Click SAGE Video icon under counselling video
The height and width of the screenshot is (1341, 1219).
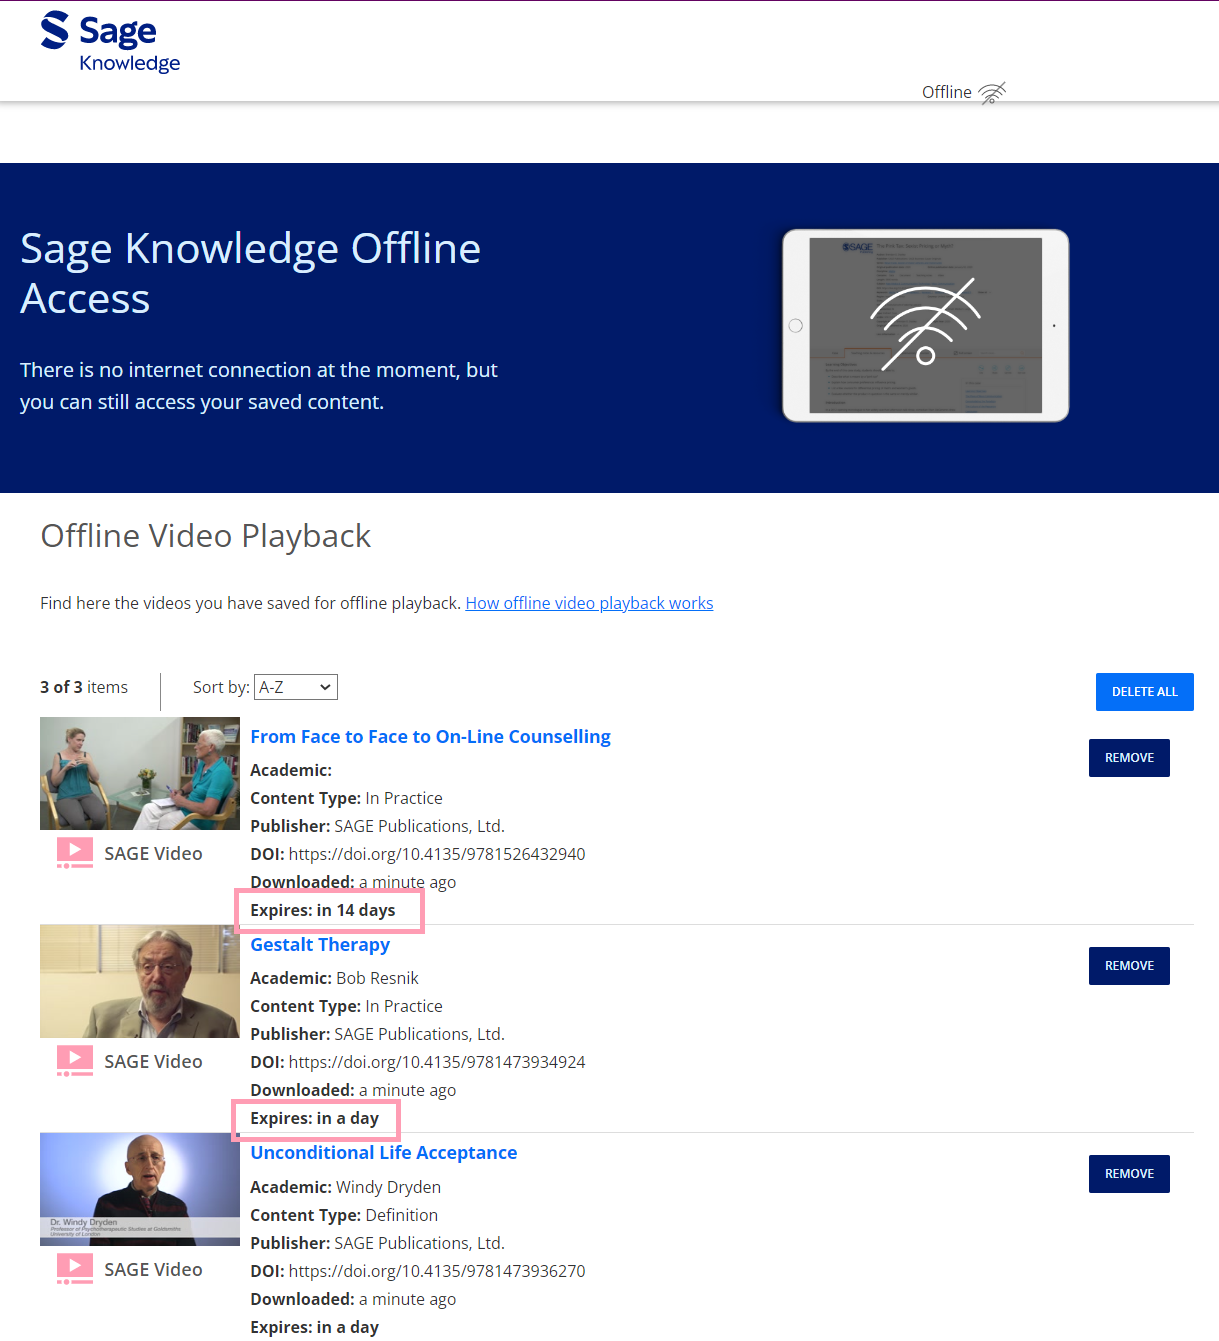click(x=75, y=853)
